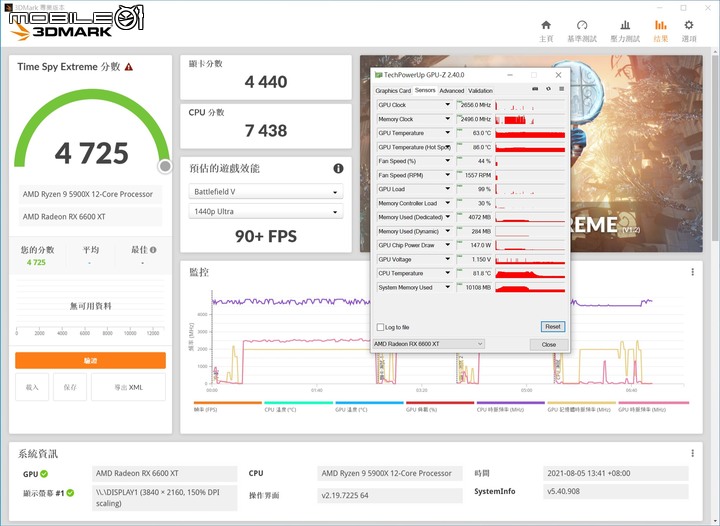This screenshot has width=720, height=526.
Task: Expand the Memory Clock sensor dropdown arrow
Action: pyautogui.click(x=447, y=119)
